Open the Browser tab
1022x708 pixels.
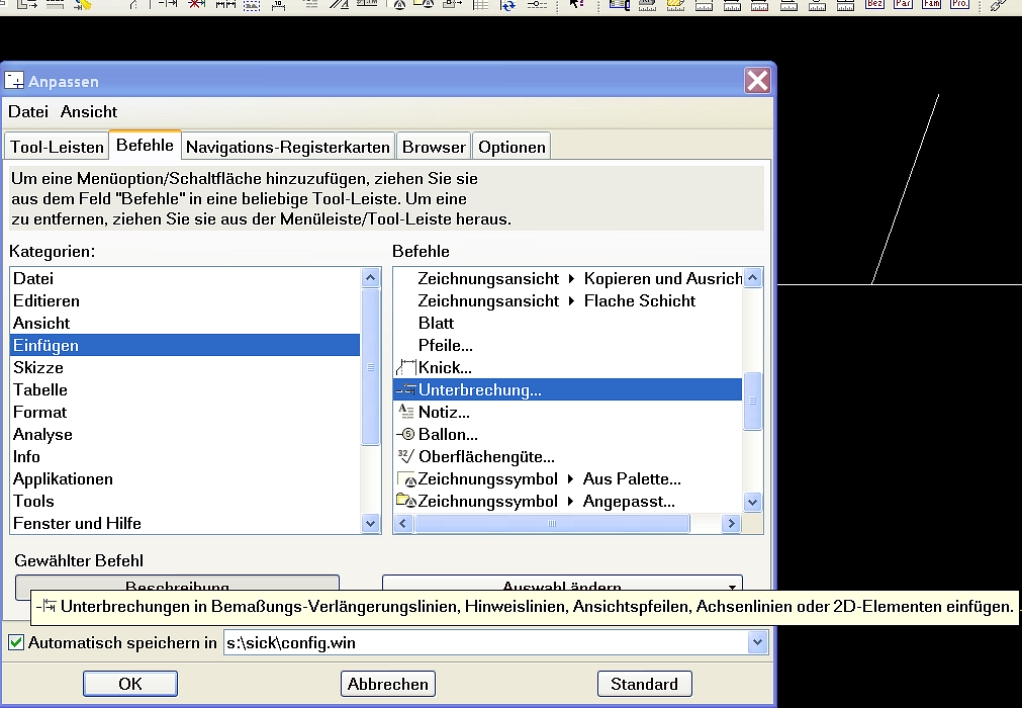(433, 147)
